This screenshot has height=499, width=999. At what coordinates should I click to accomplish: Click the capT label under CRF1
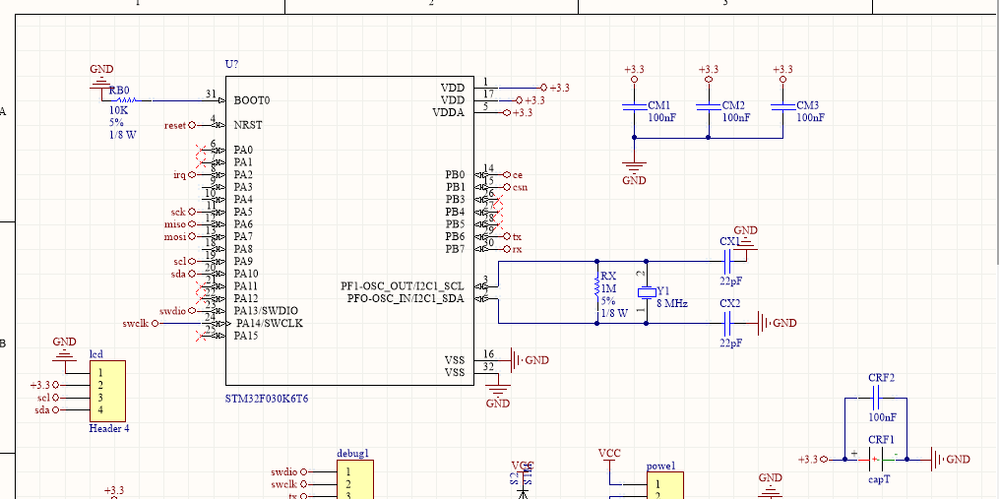877,479
